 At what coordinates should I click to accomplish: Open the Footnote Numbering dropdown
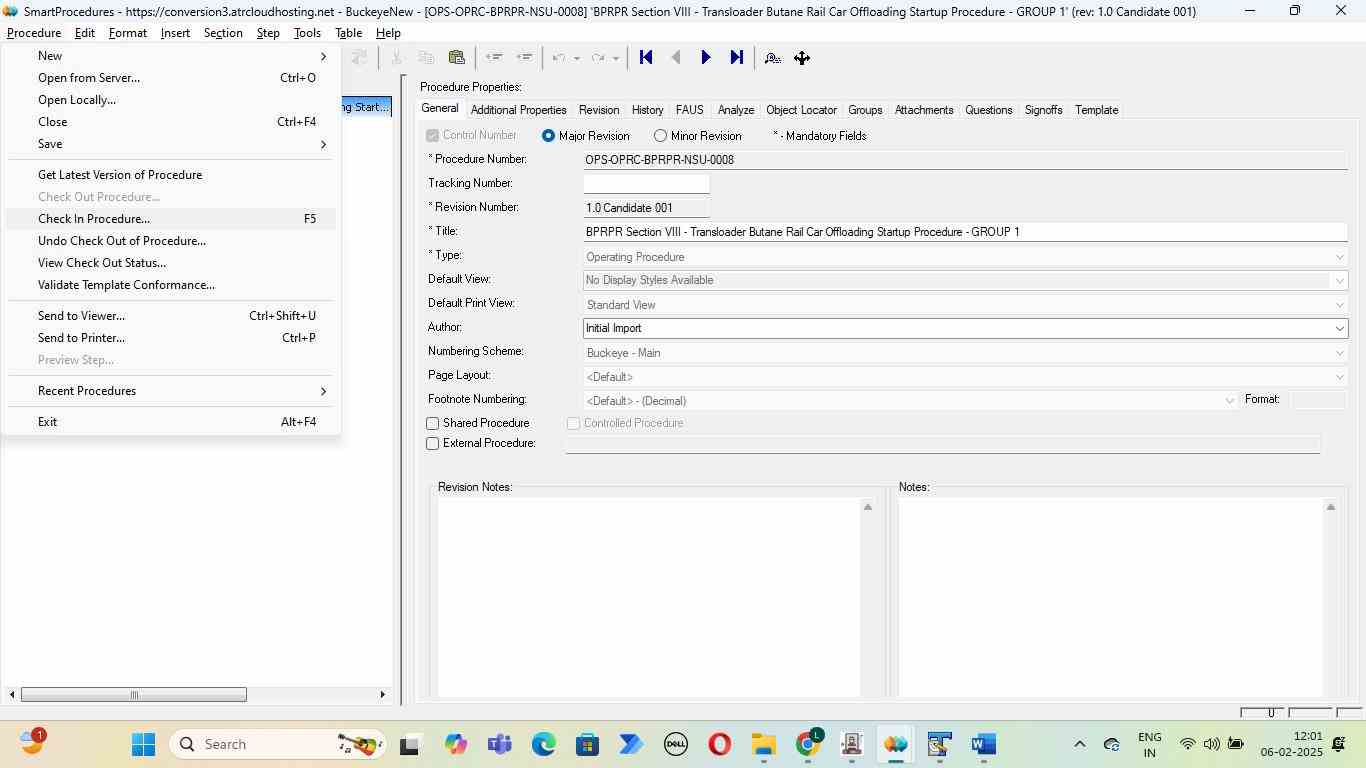pyautogui.click(x=1229, y=401)
